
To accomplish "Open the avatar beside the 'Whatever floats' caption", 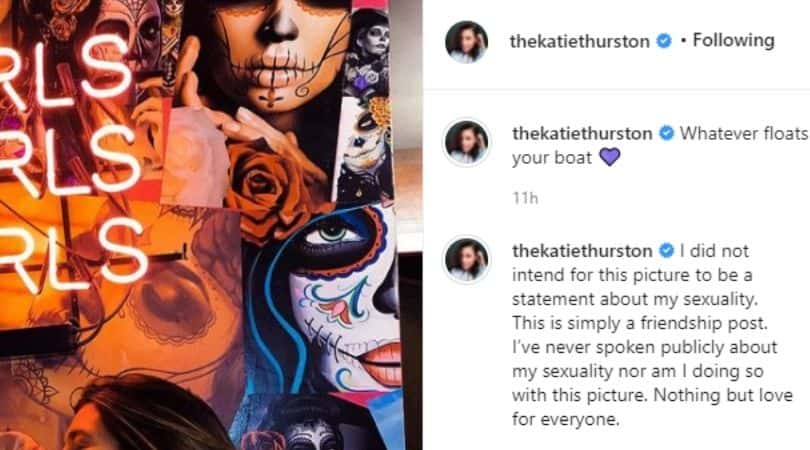I will pyautogui.click(x=466, y=142).
